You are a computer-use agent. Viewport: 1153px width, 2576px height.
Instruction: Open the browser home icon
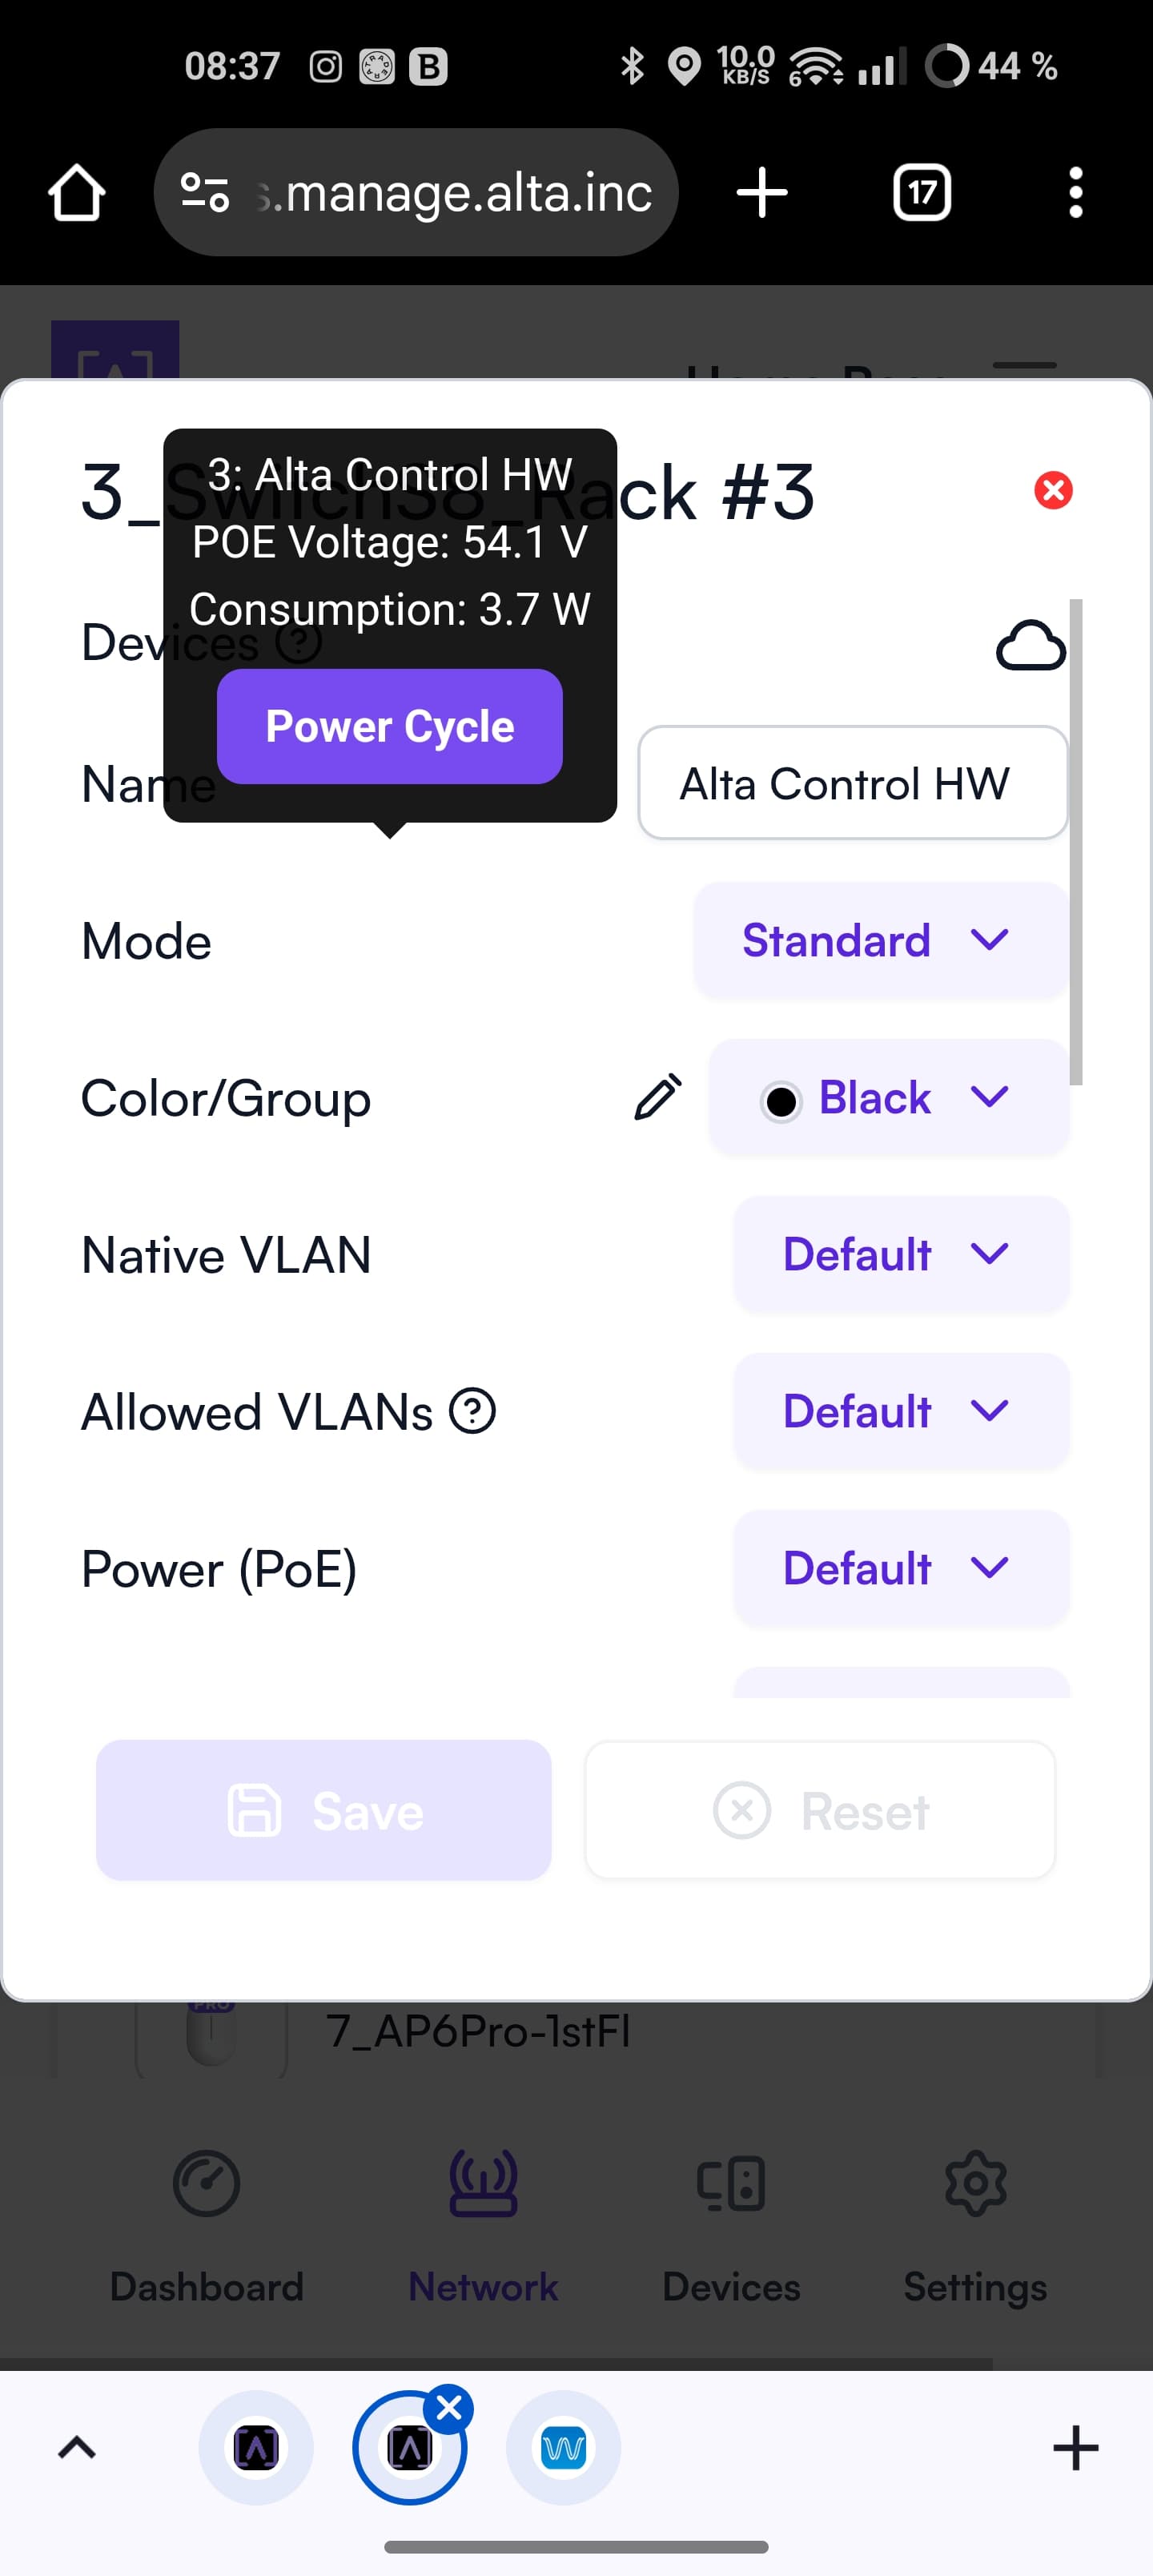coord(77,192)
